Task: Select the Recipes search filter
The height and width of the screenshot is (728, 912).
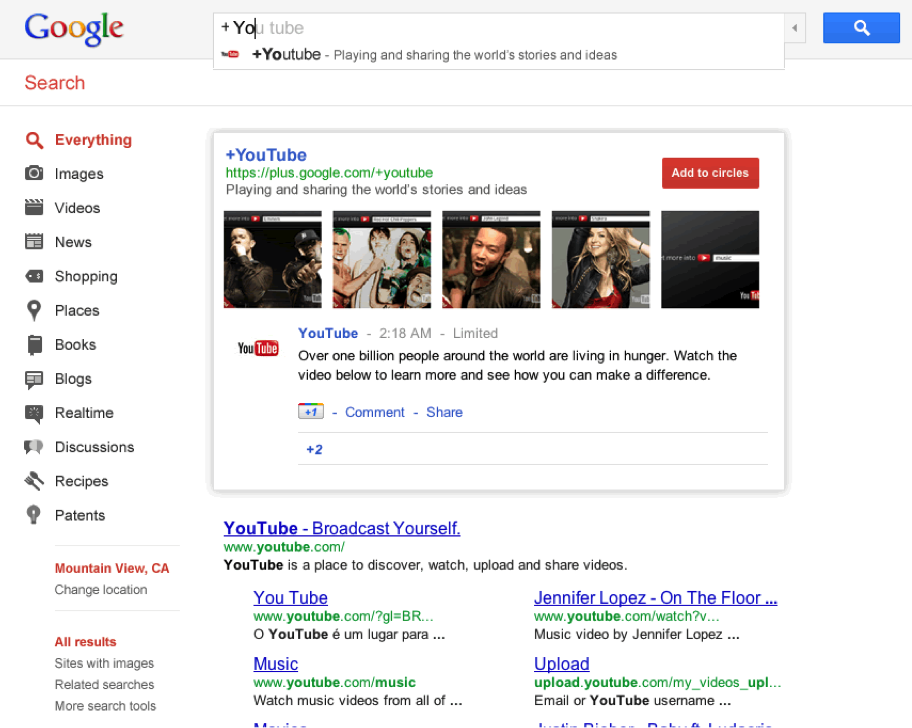Action: [81, 481]
